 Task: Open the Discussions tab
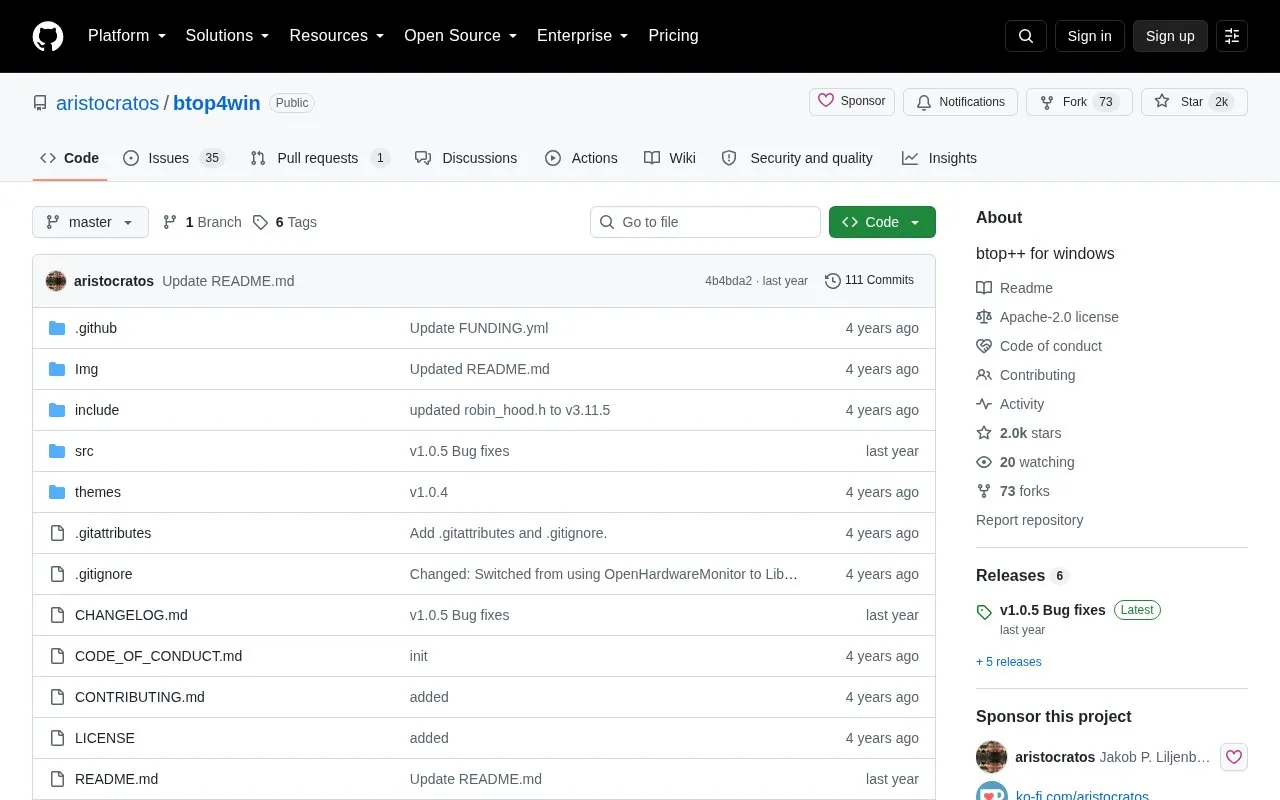tap(466, 158)
